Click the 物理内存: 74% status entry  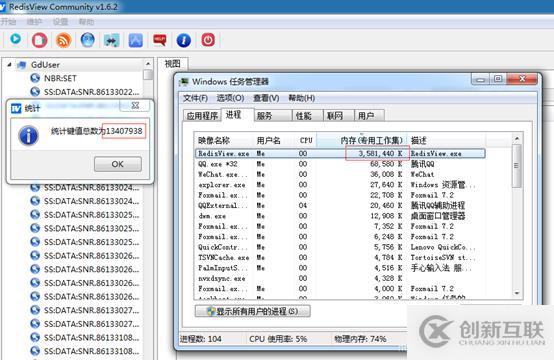[360, 339]
